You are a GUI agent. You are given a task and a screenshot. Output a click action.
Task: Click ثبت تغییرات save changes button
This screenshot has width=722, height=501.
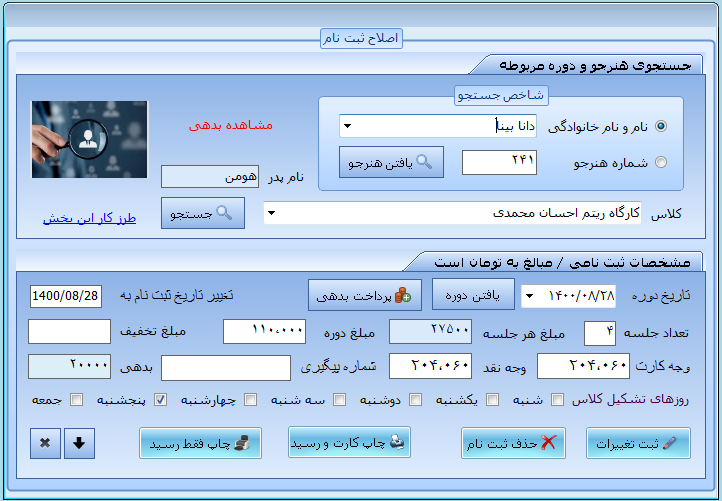(638, 443)
